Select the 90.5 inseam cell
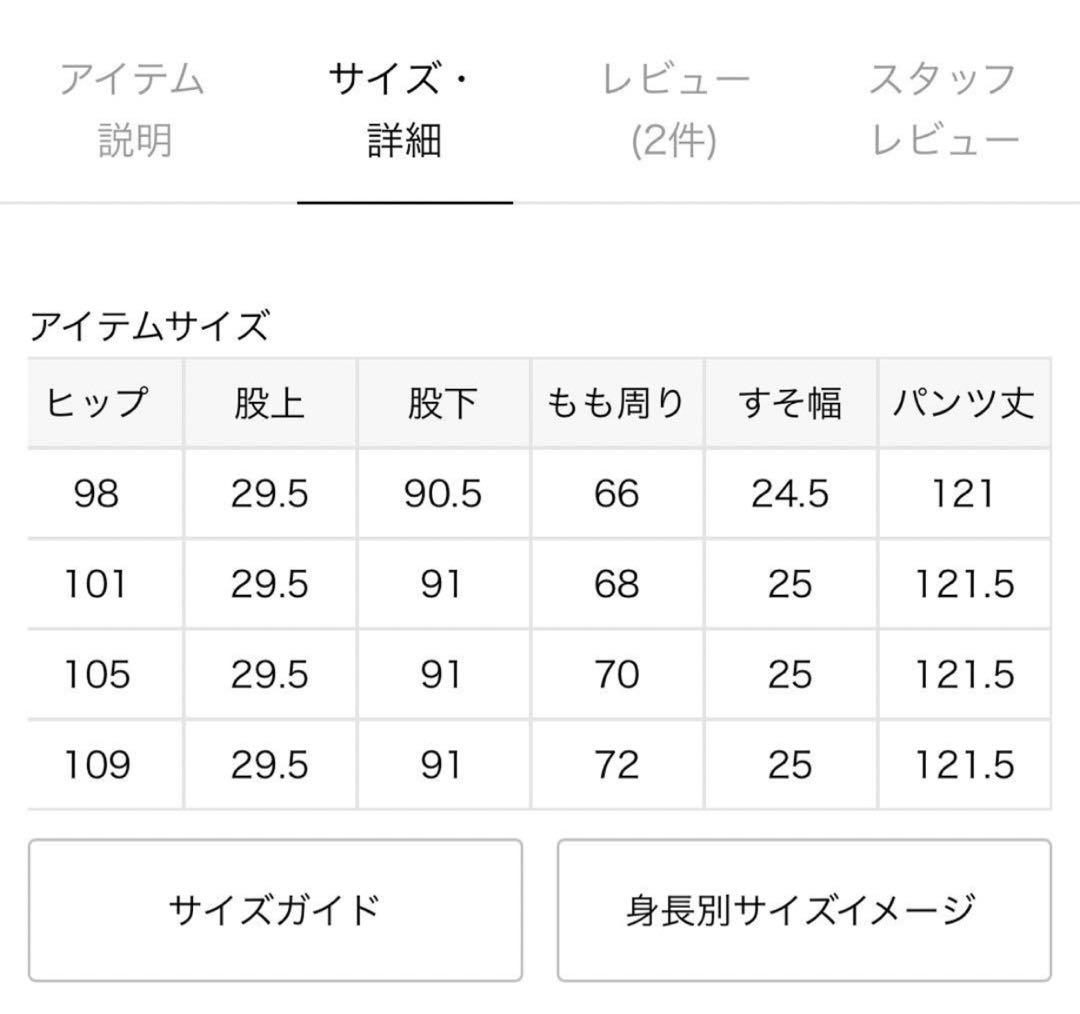 [442, 494]
